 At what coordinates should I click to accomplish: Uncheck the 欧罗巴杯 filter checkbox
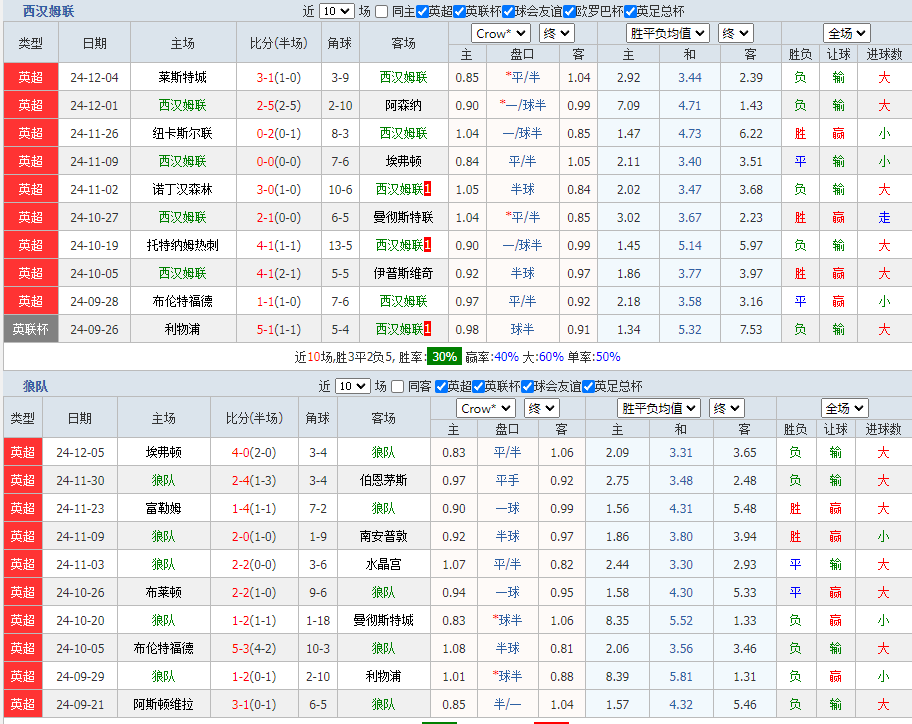(567, 9)
